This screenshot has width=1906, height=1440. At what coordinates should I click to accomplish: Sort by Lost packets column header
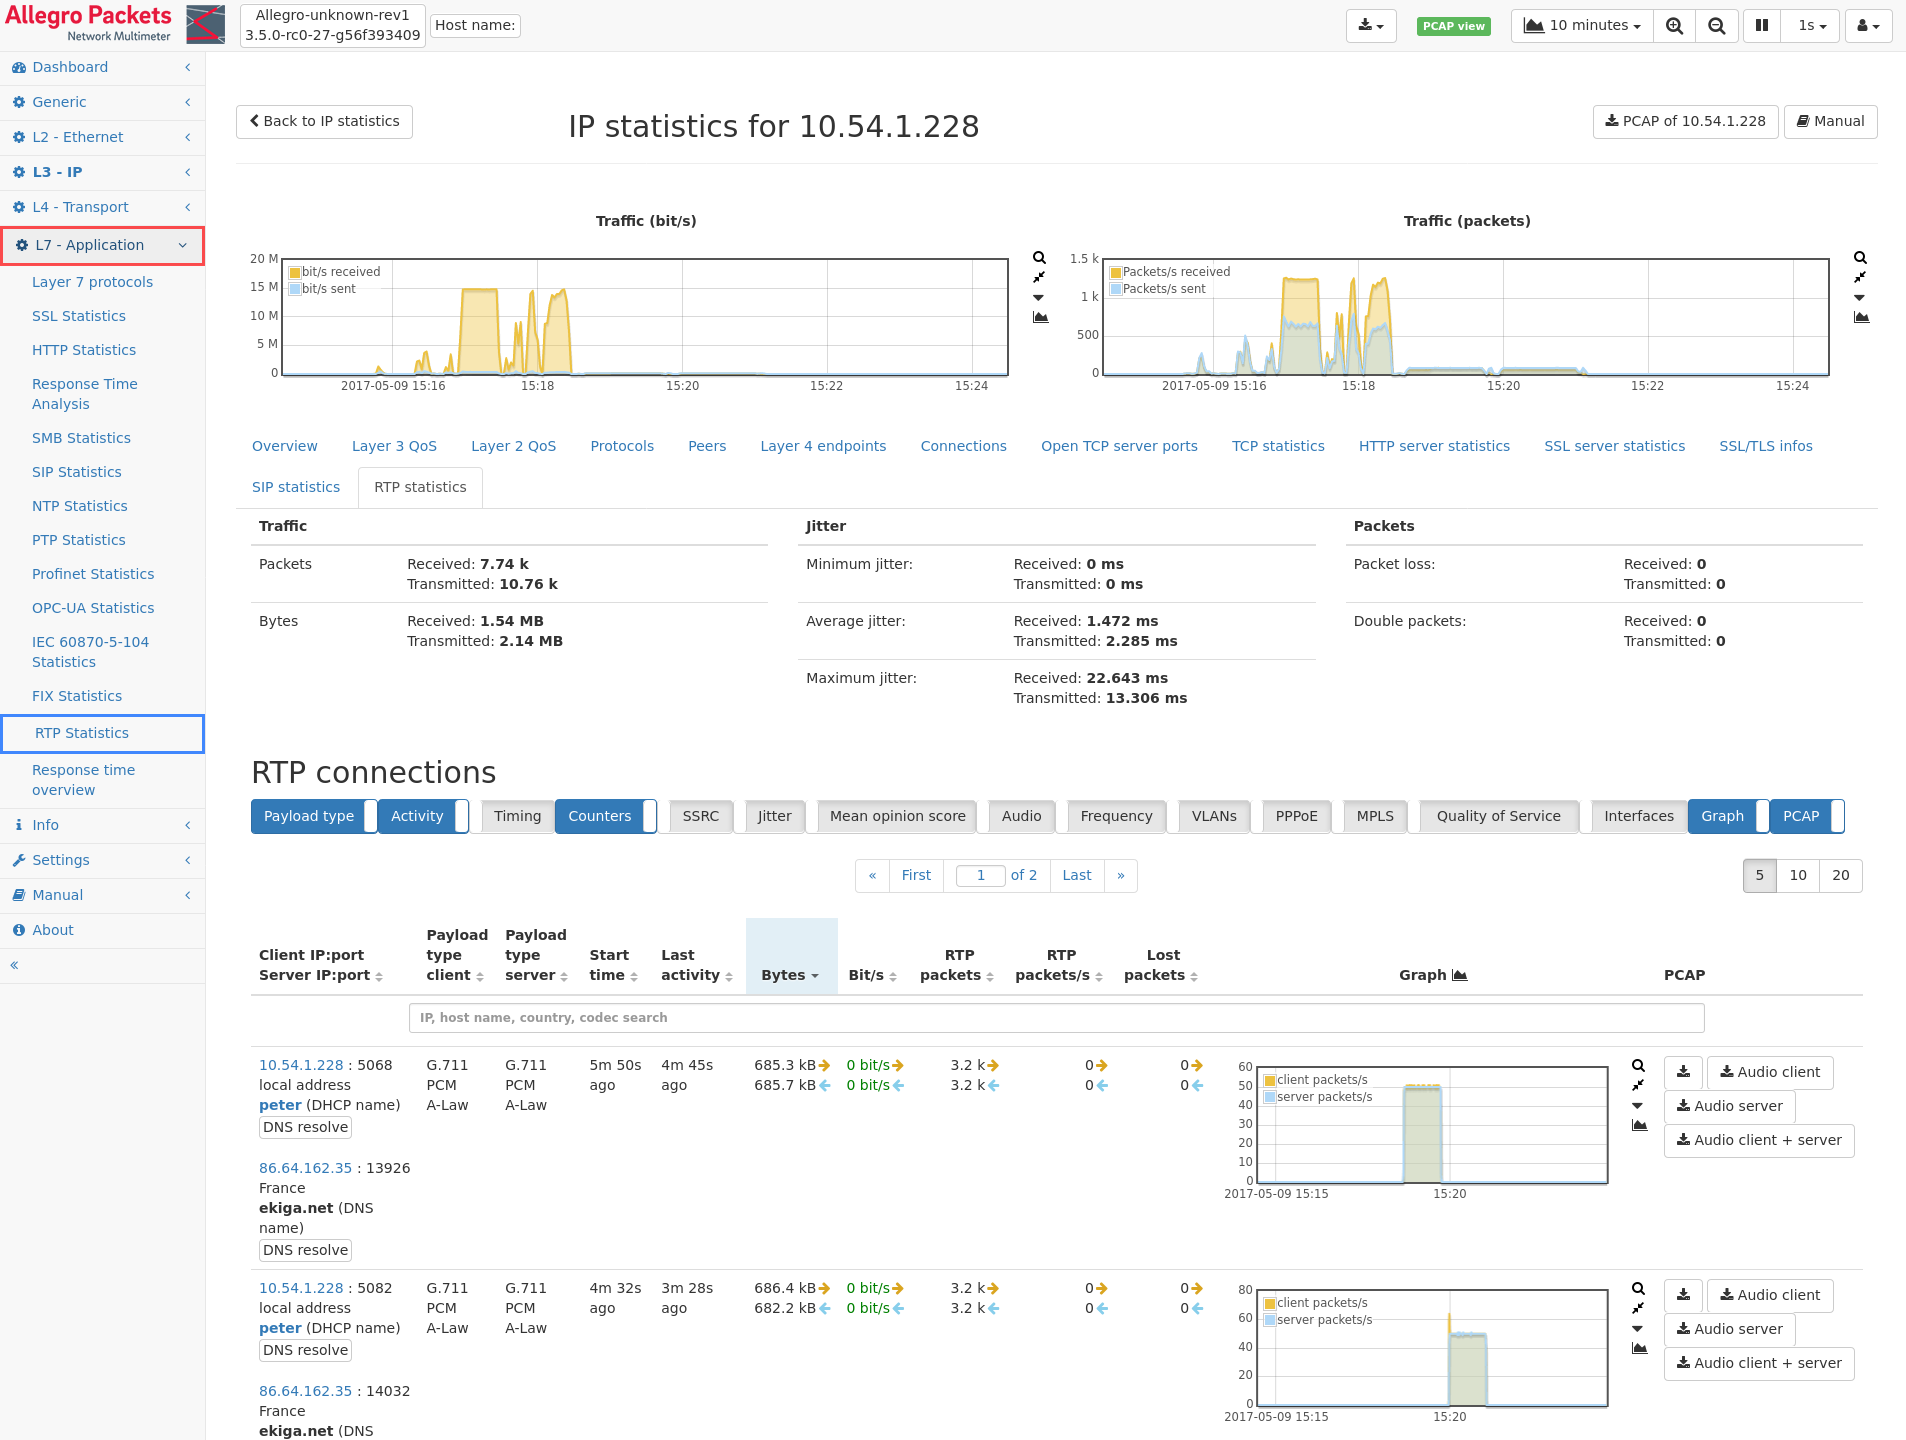click(1161, 965)
